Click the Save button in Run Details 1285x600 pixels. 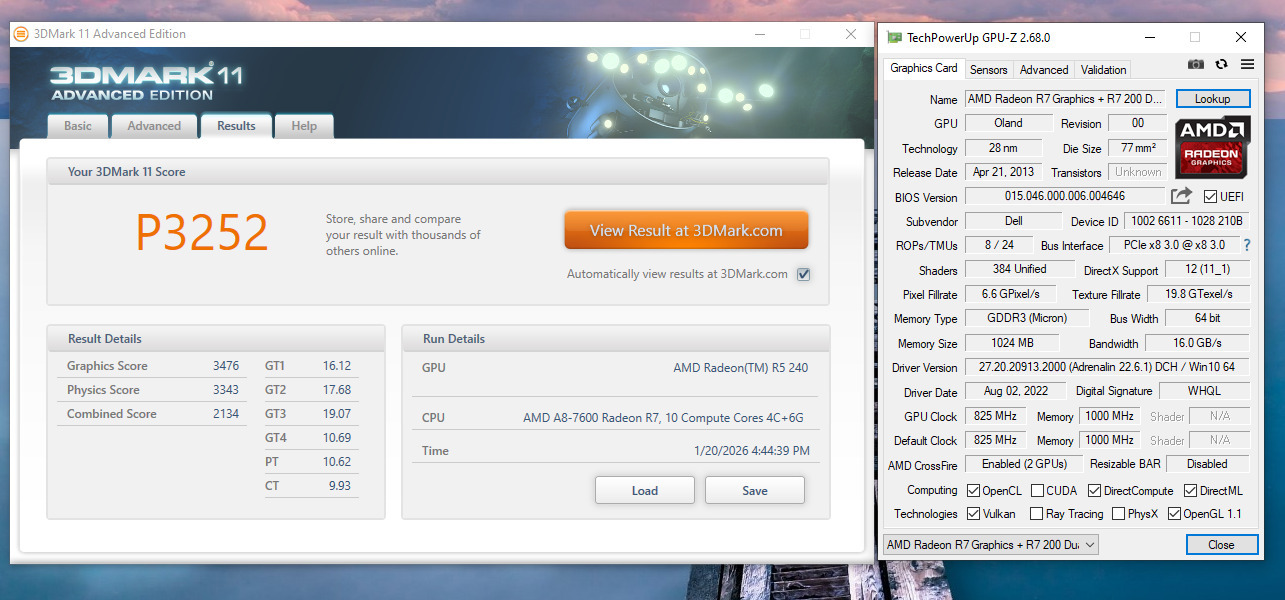(755, 490)
